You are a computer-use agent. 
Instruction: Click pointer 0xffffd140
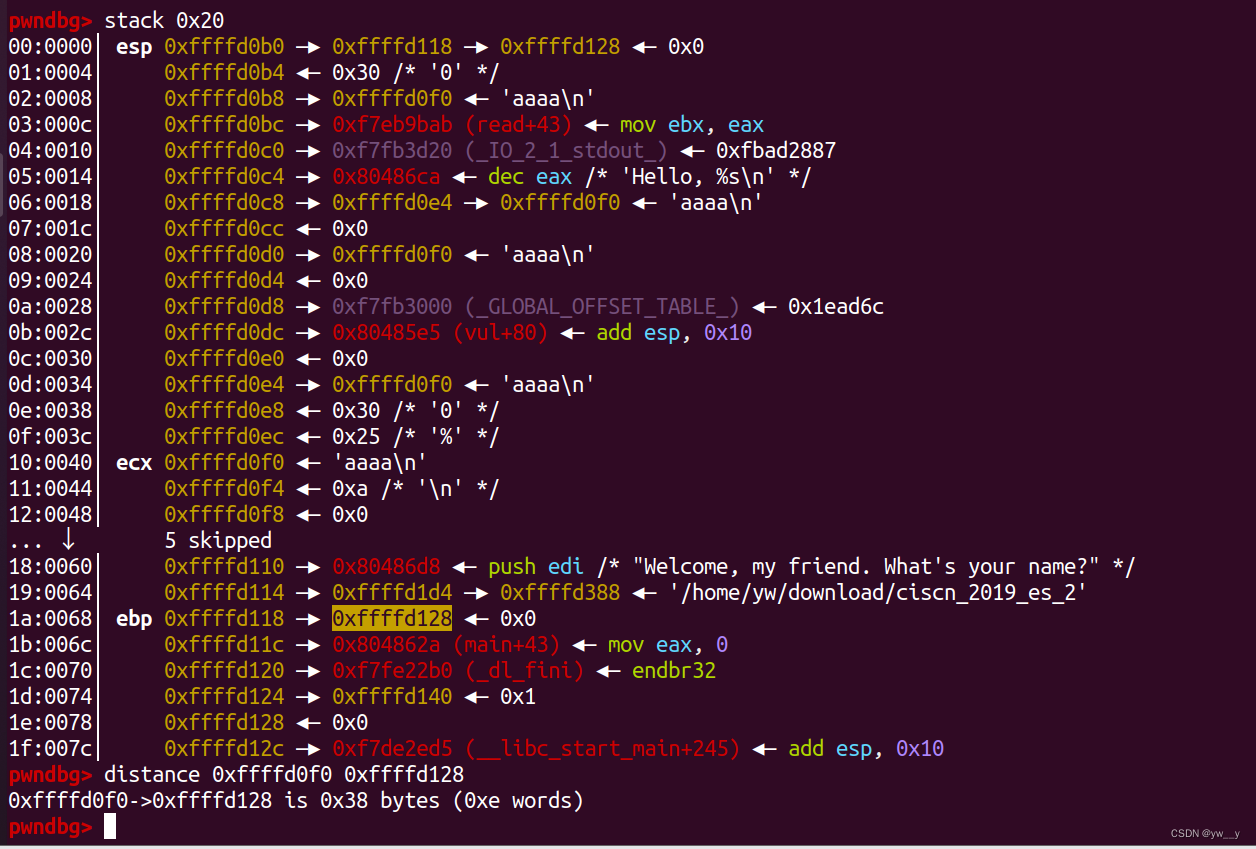point(392,697)
